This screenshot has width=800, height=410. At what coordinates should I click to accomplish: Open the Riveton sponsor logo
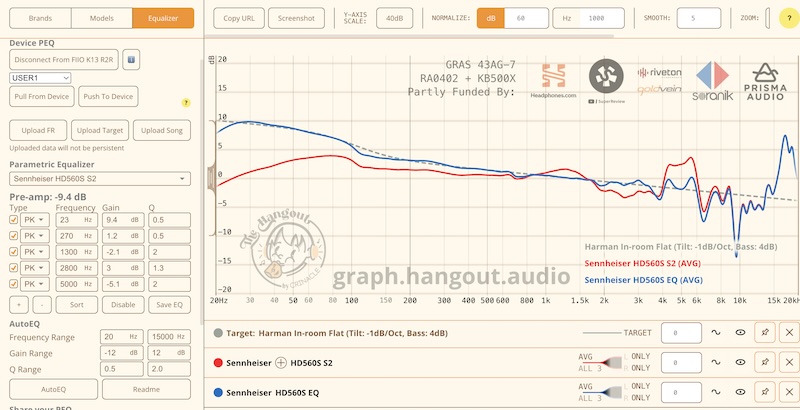pos(659,73)
